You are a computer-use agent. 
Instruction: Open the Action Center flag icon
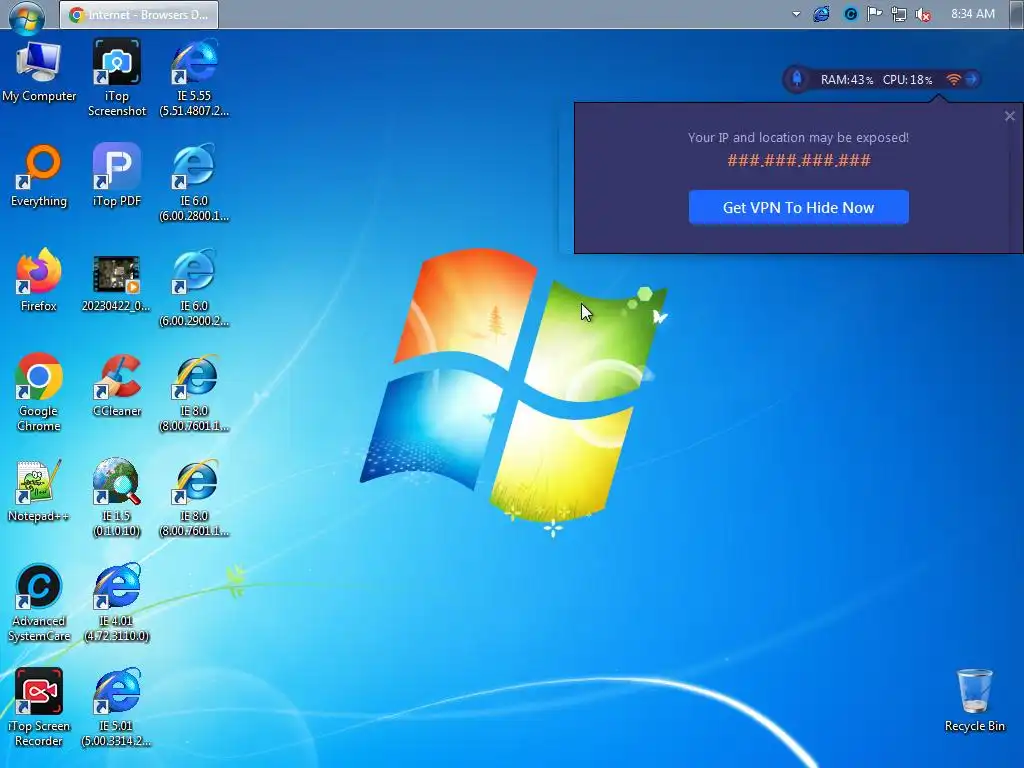(x=874, y=14)
